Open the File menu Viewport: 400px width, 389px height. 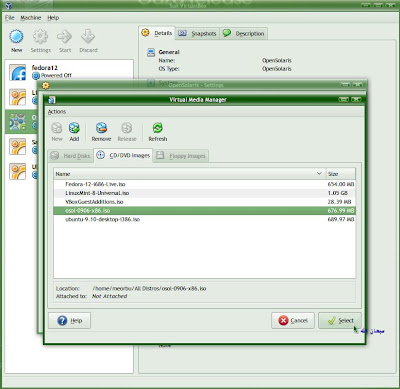click(x=10, y=18)
